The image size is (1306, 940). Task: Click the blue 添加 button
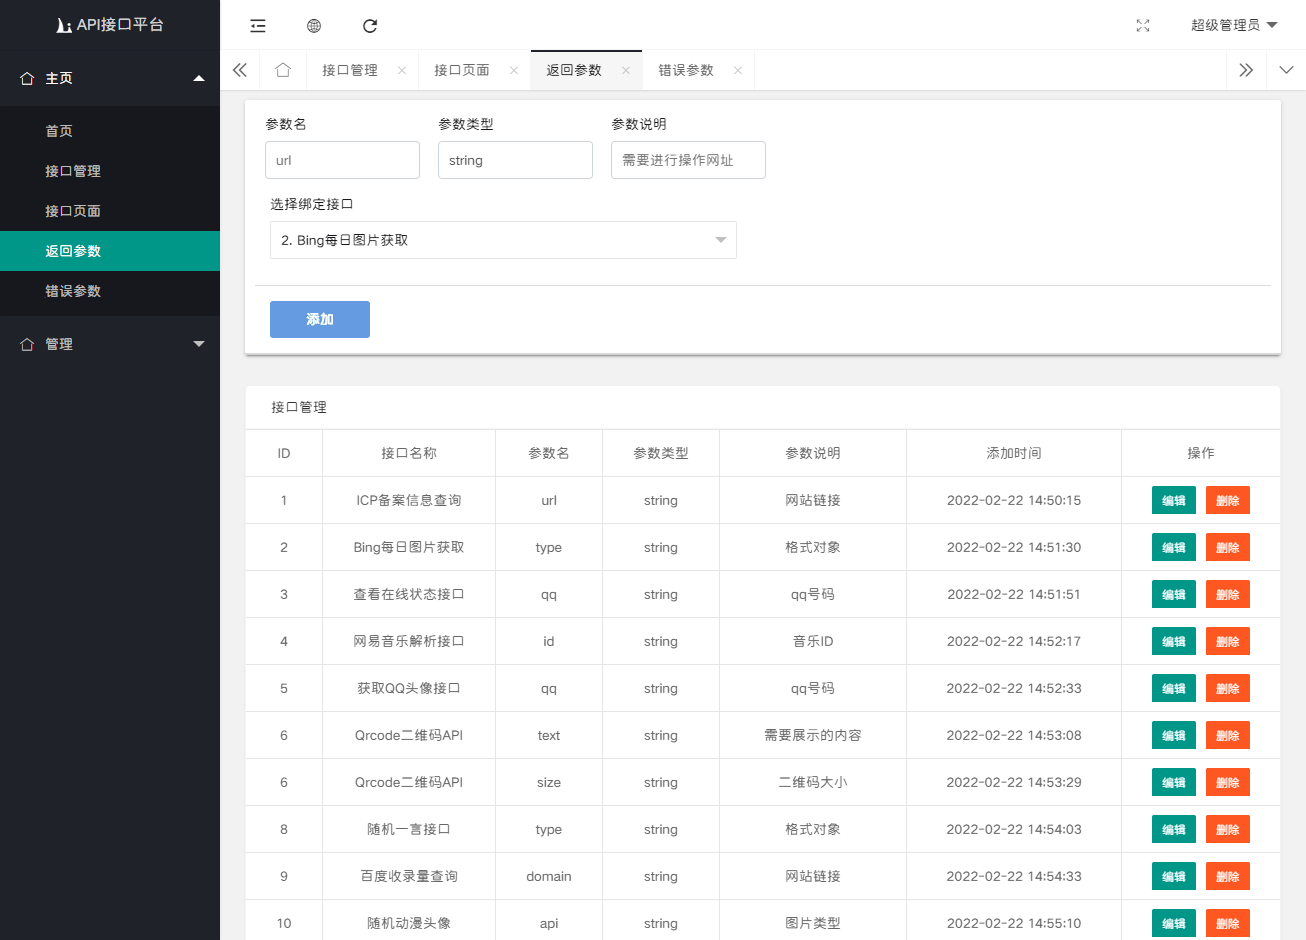click(320, 319)
